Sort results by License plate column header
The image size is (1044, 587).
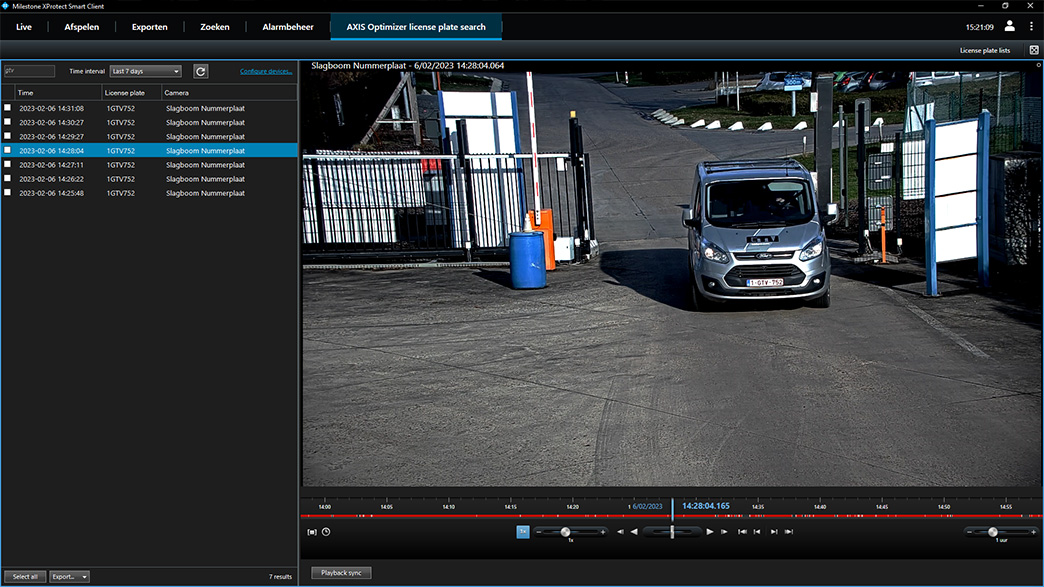pyautogui.click(x=132, y=93)
